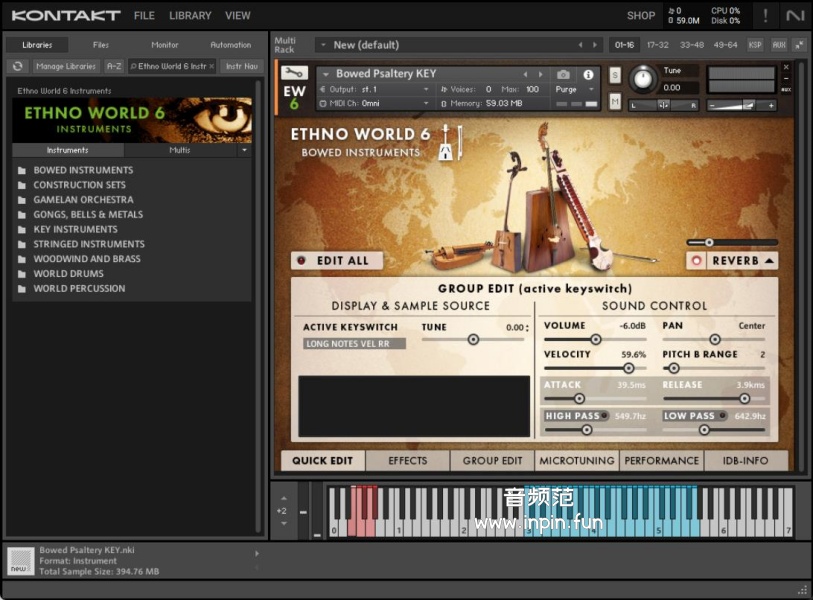Image resolution: width=813 pixels, height=600 pixels.
Task: Click the warning exclamation icon in top bar
Action: point(766,15)
